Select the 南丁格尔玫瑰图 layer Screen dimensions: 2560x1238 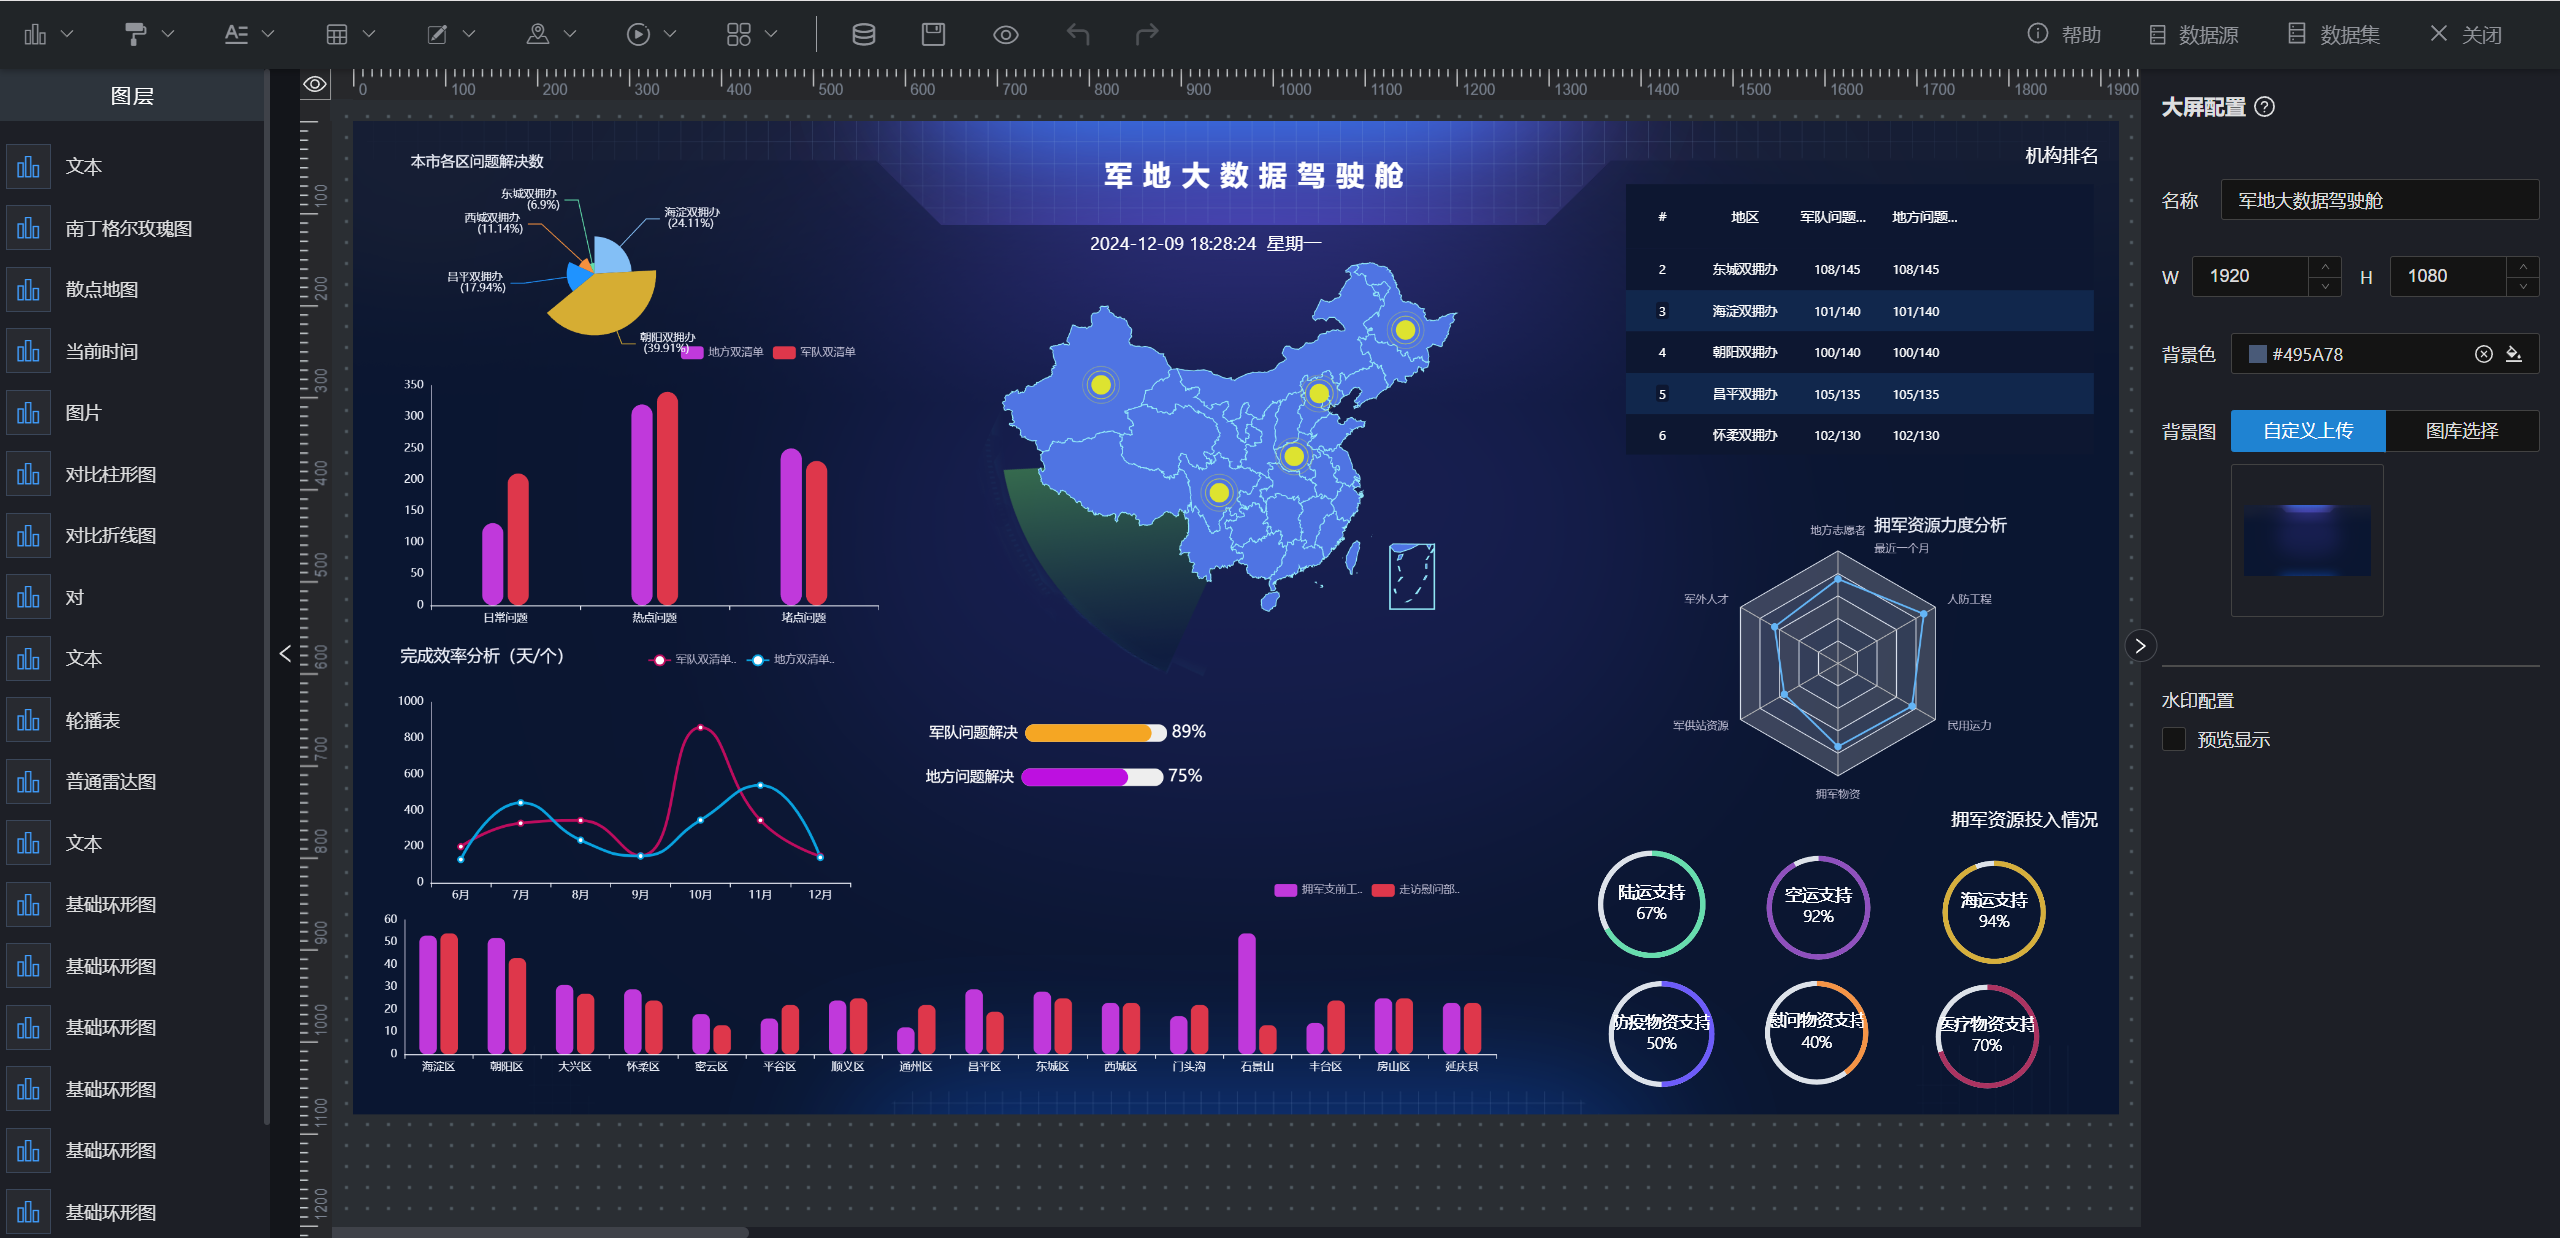[128, 229]
